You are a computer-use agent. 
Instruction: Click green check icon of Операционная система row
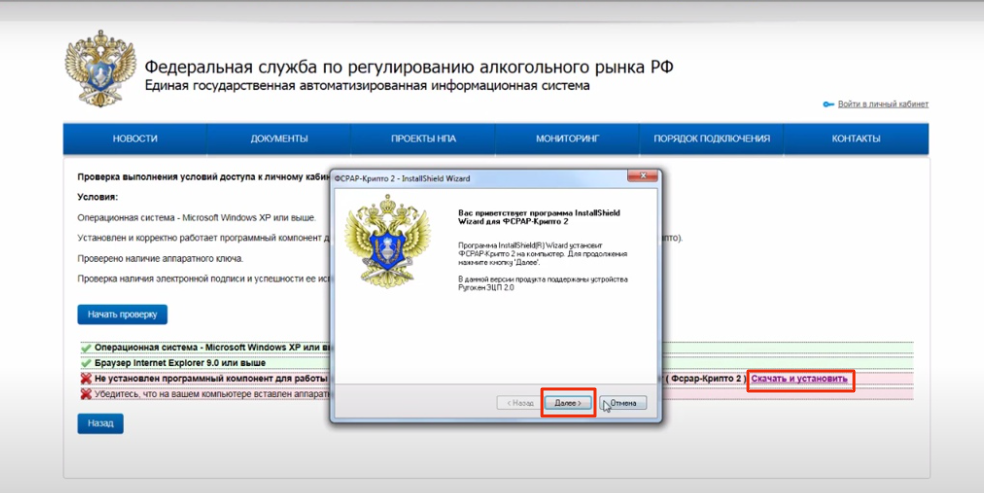click(x=86, y=347)
